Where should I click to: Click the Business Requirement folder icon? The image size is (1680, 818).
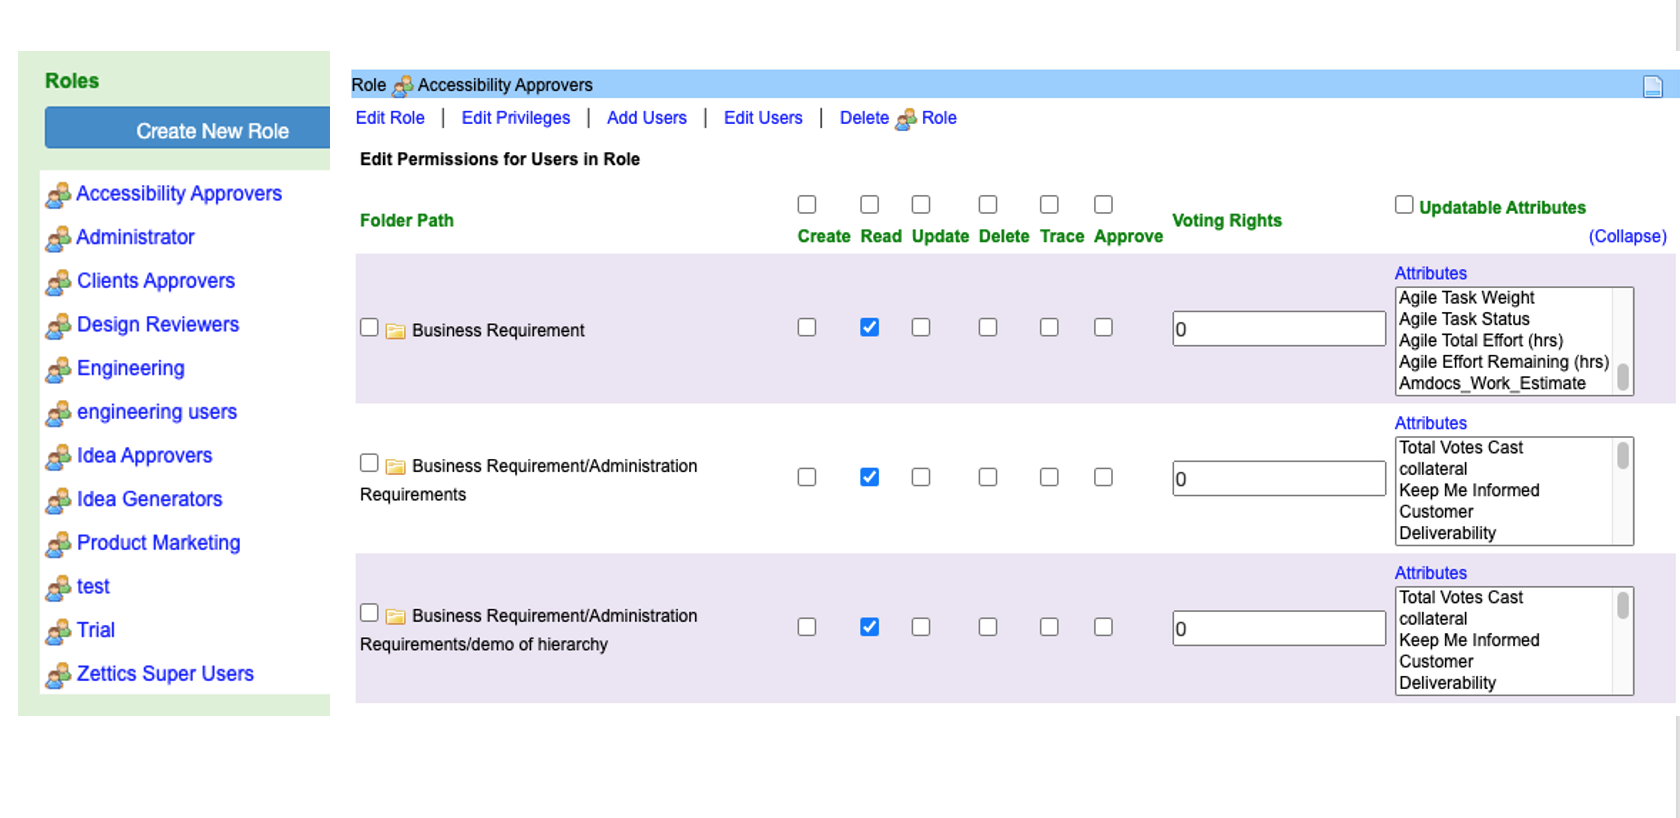(396, 331)
